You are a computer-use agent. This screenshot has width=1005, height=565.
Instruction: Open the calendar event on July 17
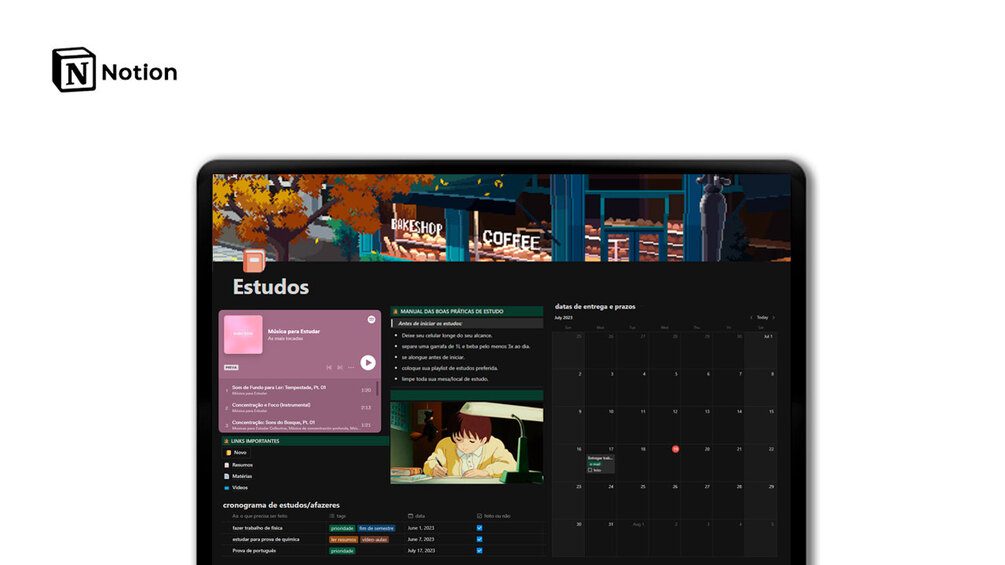601,464
